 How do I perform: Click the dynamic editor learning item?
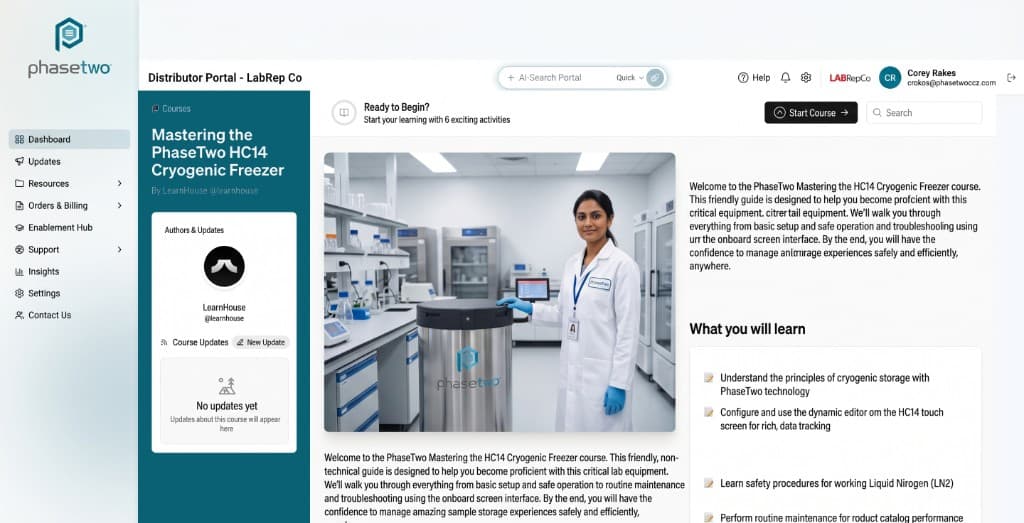(x=831, y=419)
